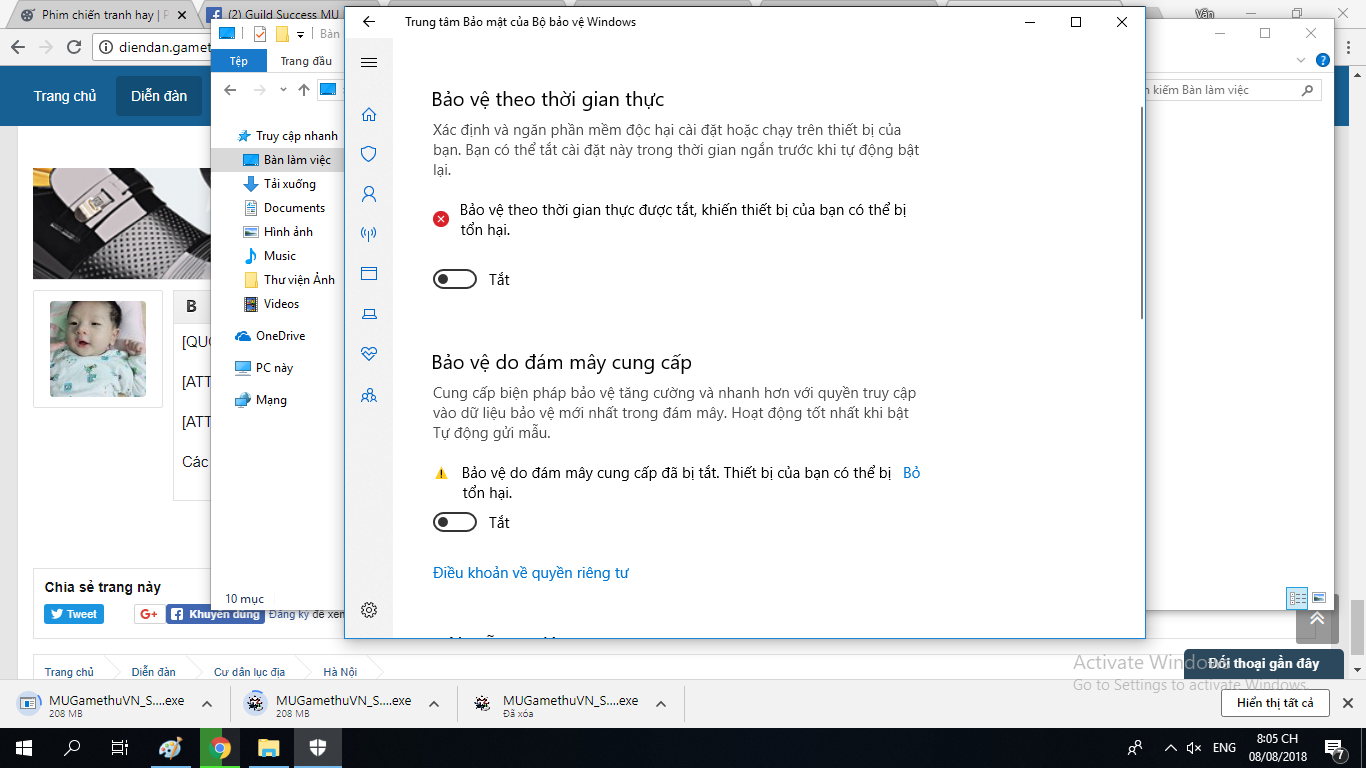The height and width of the screenshot is (768, 1366).
Task: Click File Explorer up arrow
Action: pyautogui.click(x=304, y=90)
